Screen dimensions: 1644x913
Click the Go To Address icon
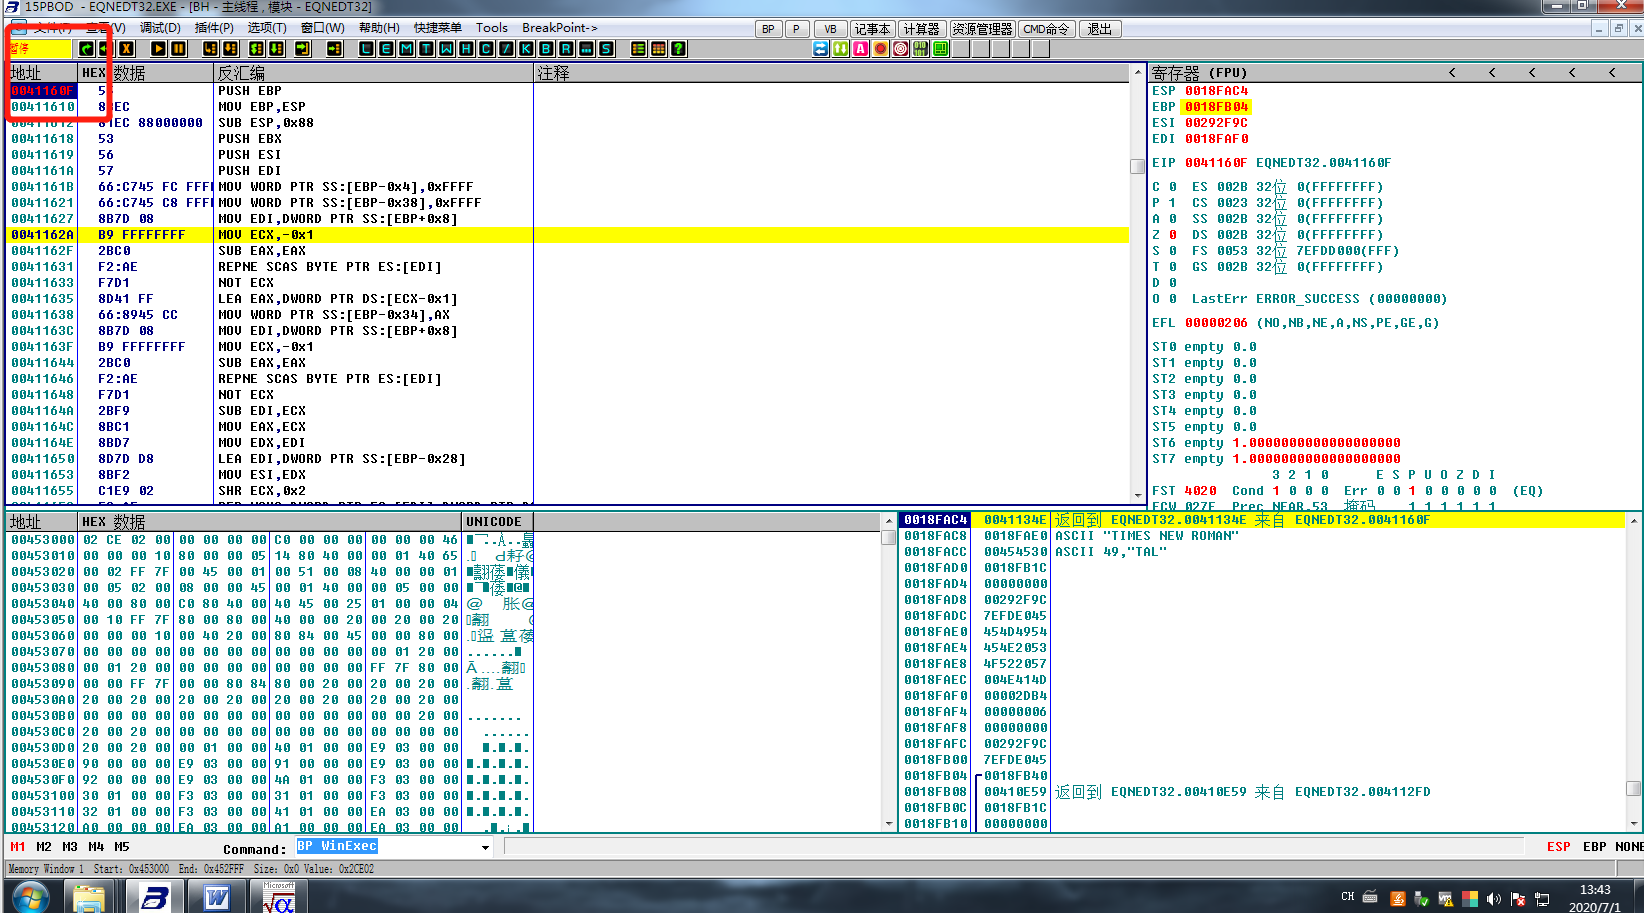click(335, 48)
